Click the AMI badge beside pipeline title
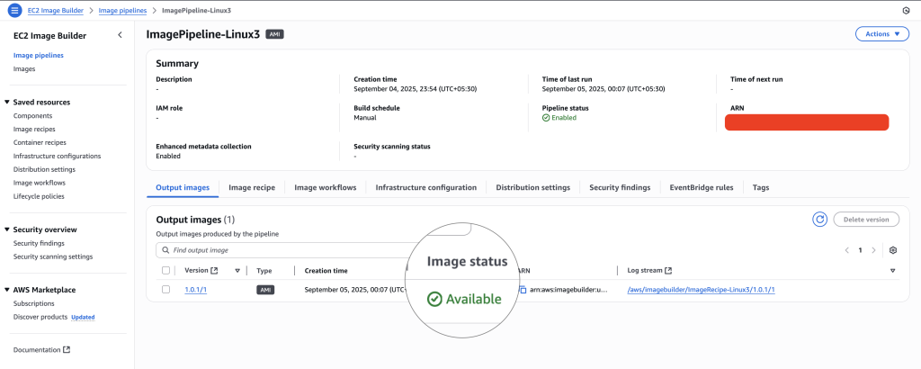 [275, 35]
